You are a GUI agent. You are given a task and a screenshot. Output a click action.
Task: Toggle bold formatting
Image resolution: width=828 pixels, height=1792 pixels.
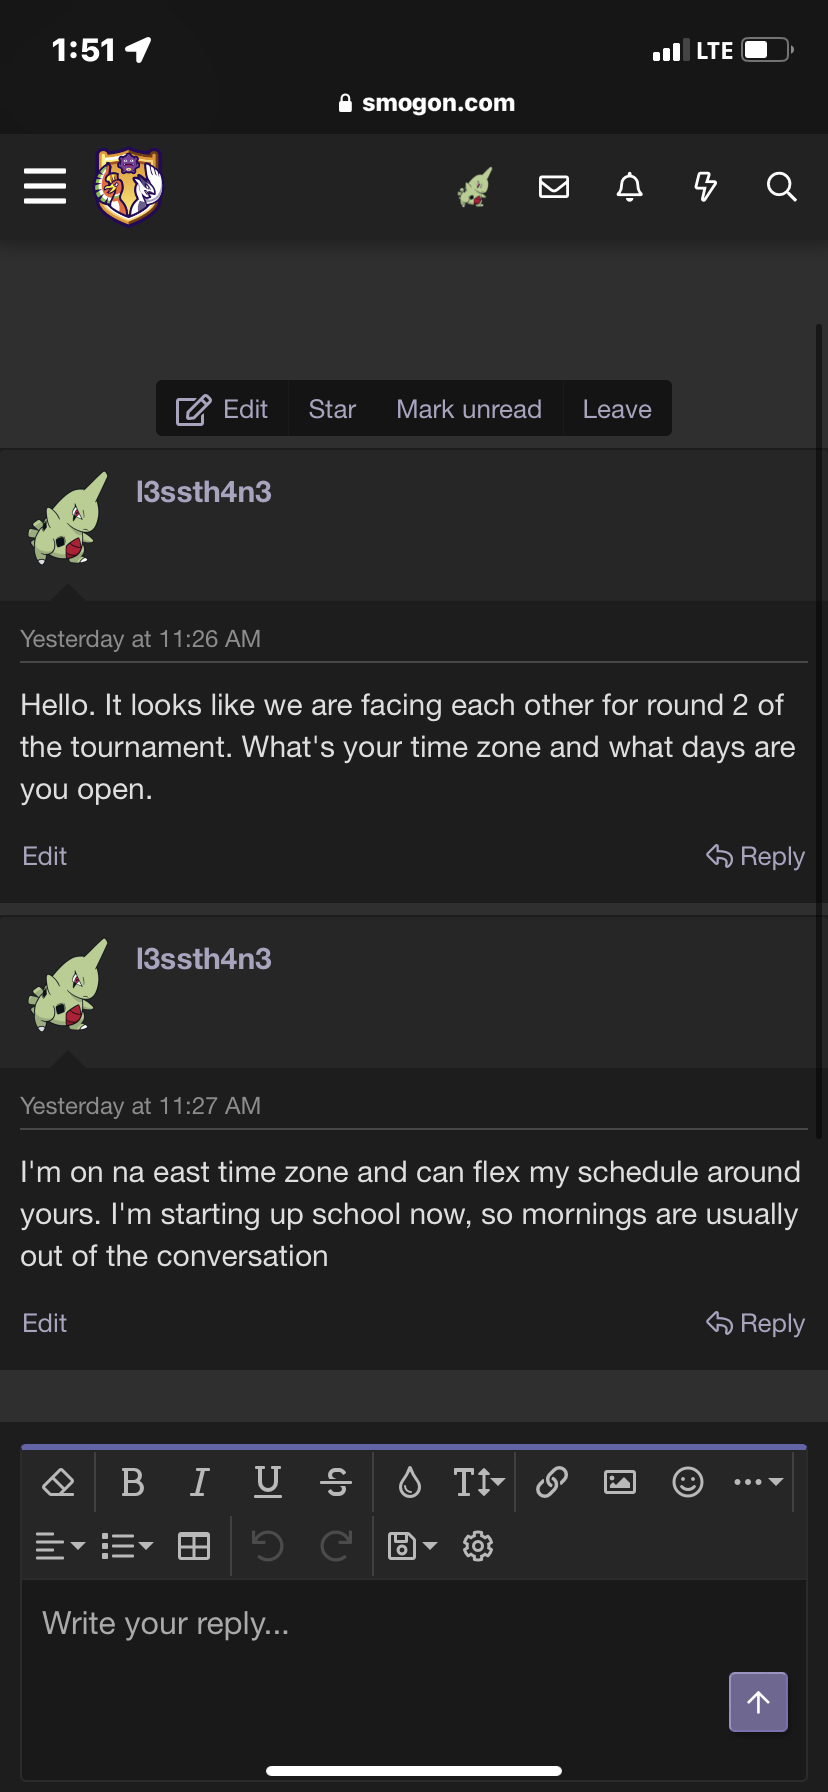pyautogui.click(x=132, y=1482)
